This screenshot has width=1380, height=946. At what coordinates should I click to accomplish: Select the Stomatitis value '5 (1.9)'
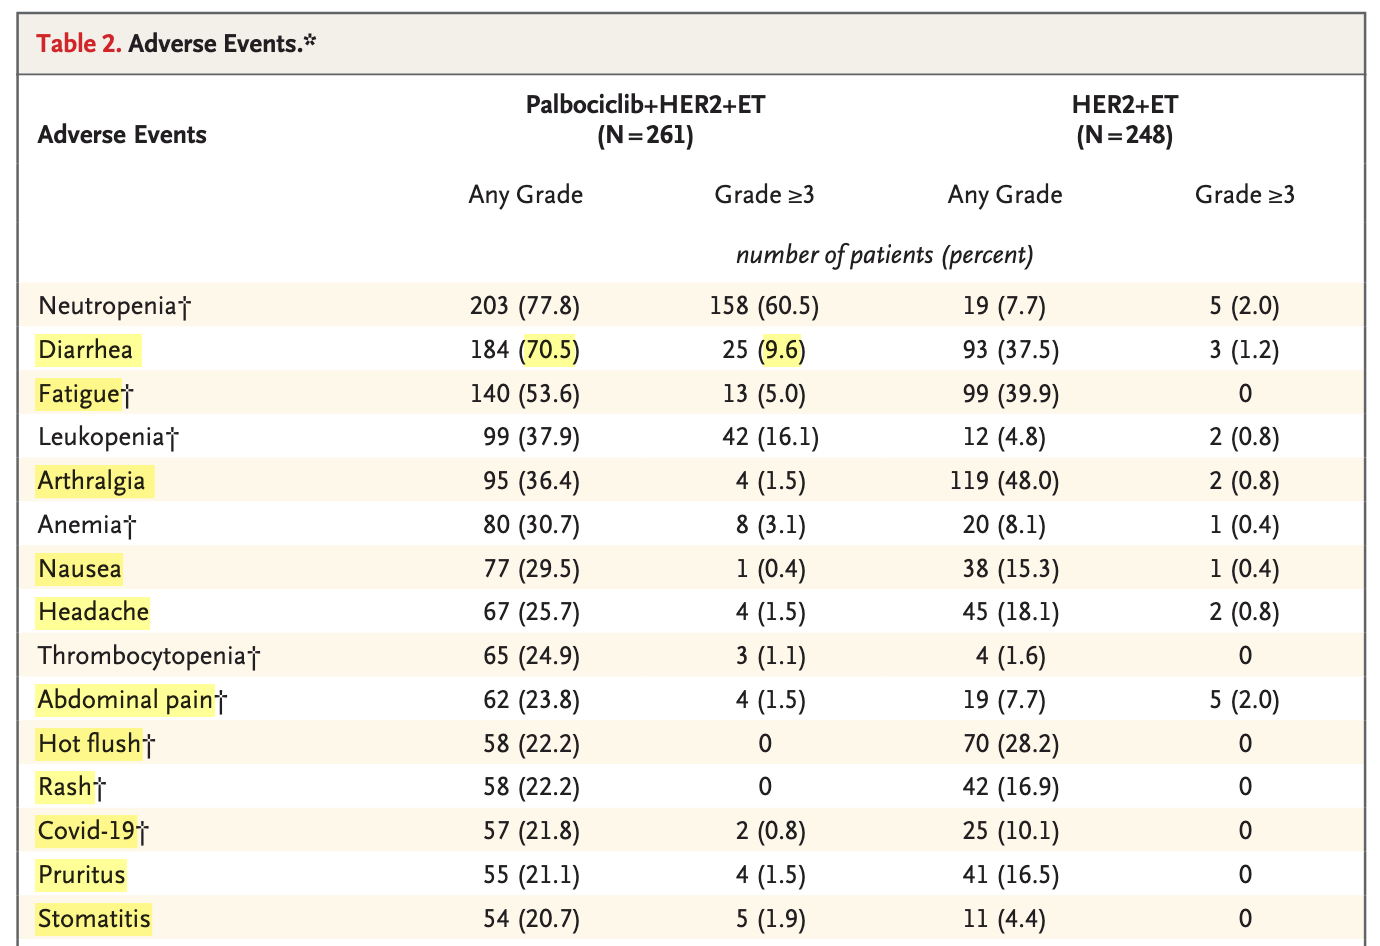tap(770, 919)
